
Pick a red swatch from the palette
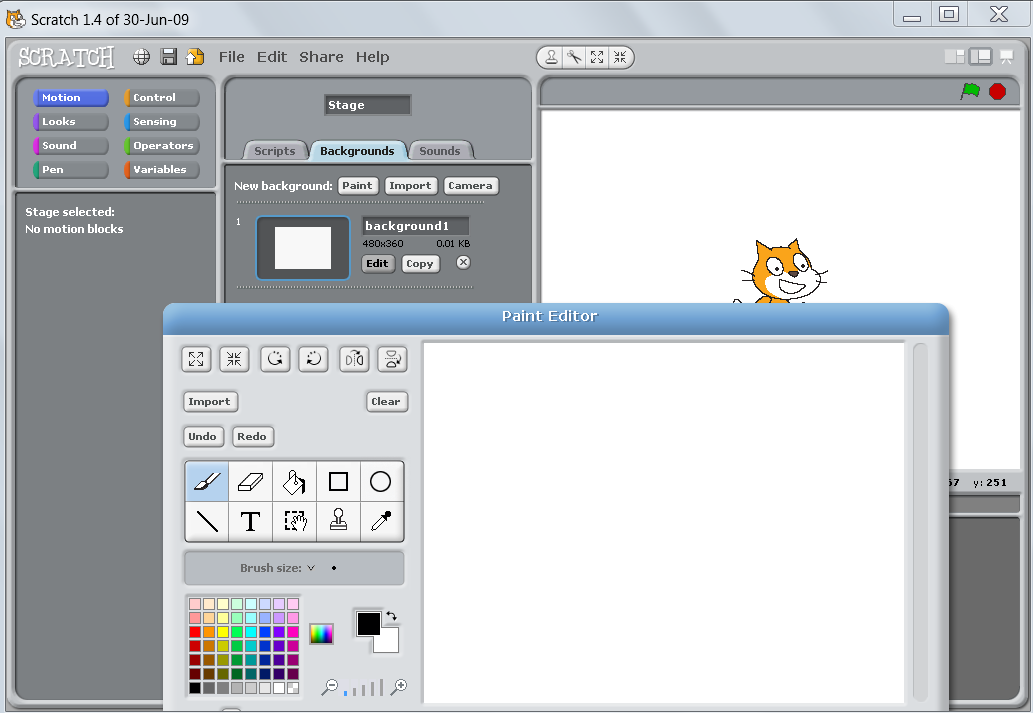[x=195, y=631]
